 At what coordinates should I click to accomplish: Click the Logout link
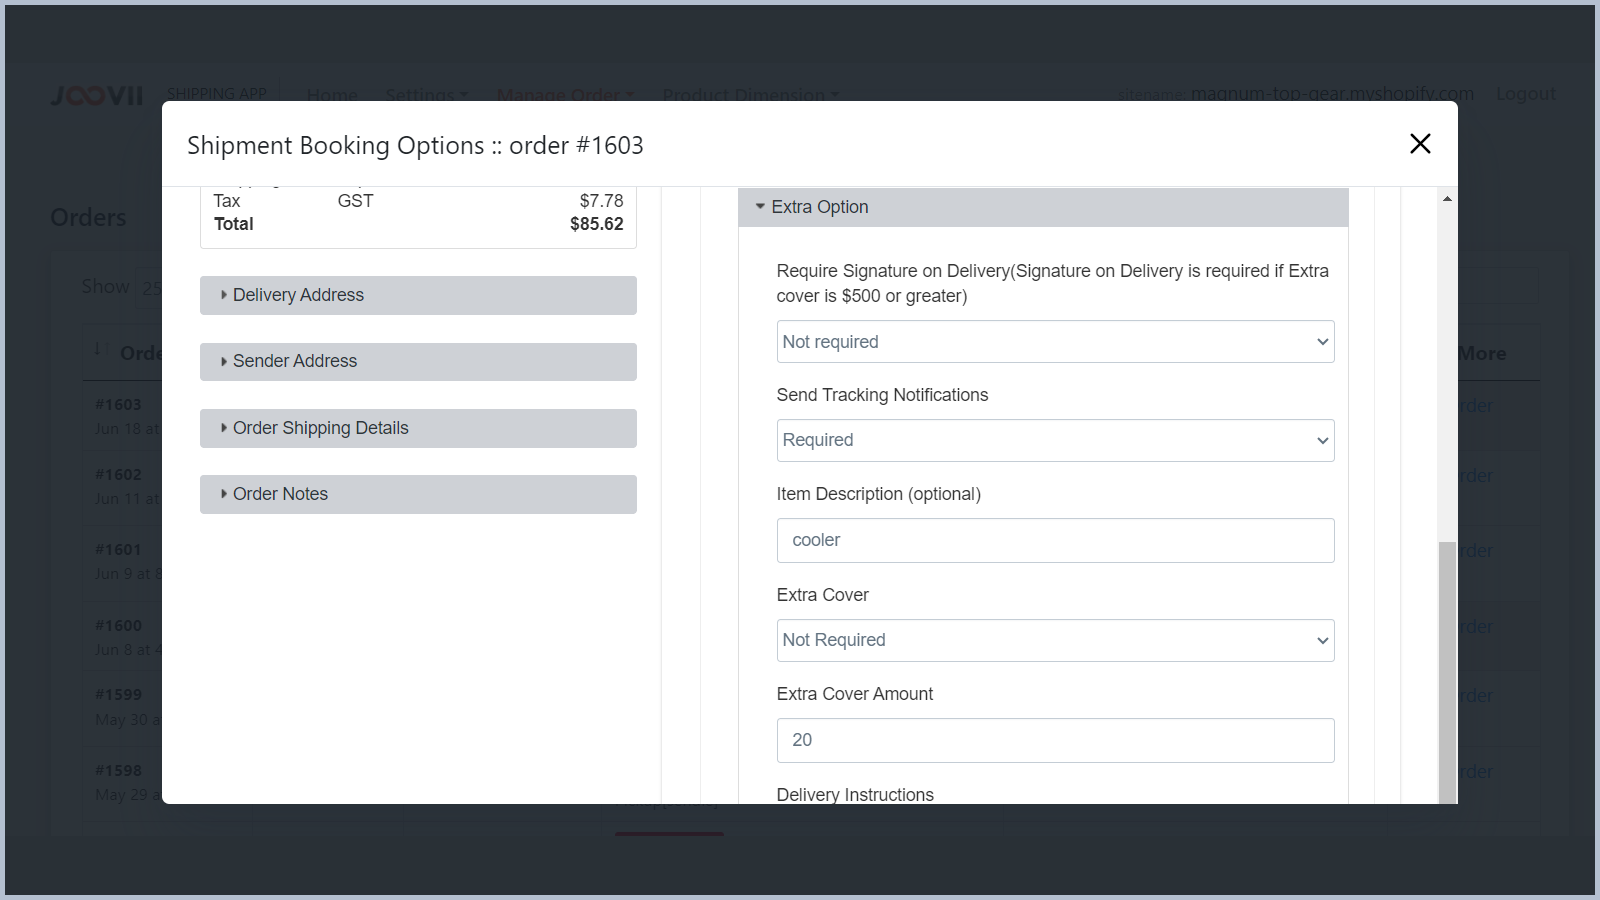[x=1525, y=94]
